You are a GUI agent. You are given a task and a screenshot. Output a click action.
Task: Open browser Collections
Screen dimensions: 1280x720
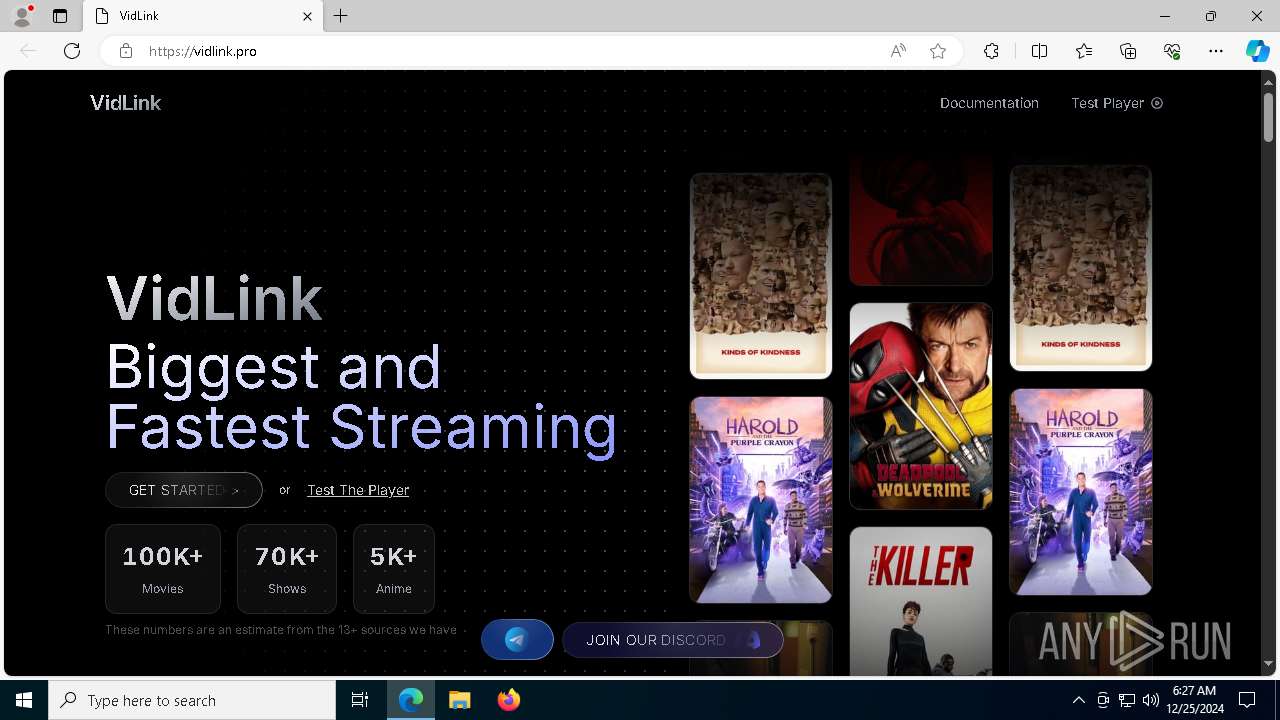[x=1128, y=51]
